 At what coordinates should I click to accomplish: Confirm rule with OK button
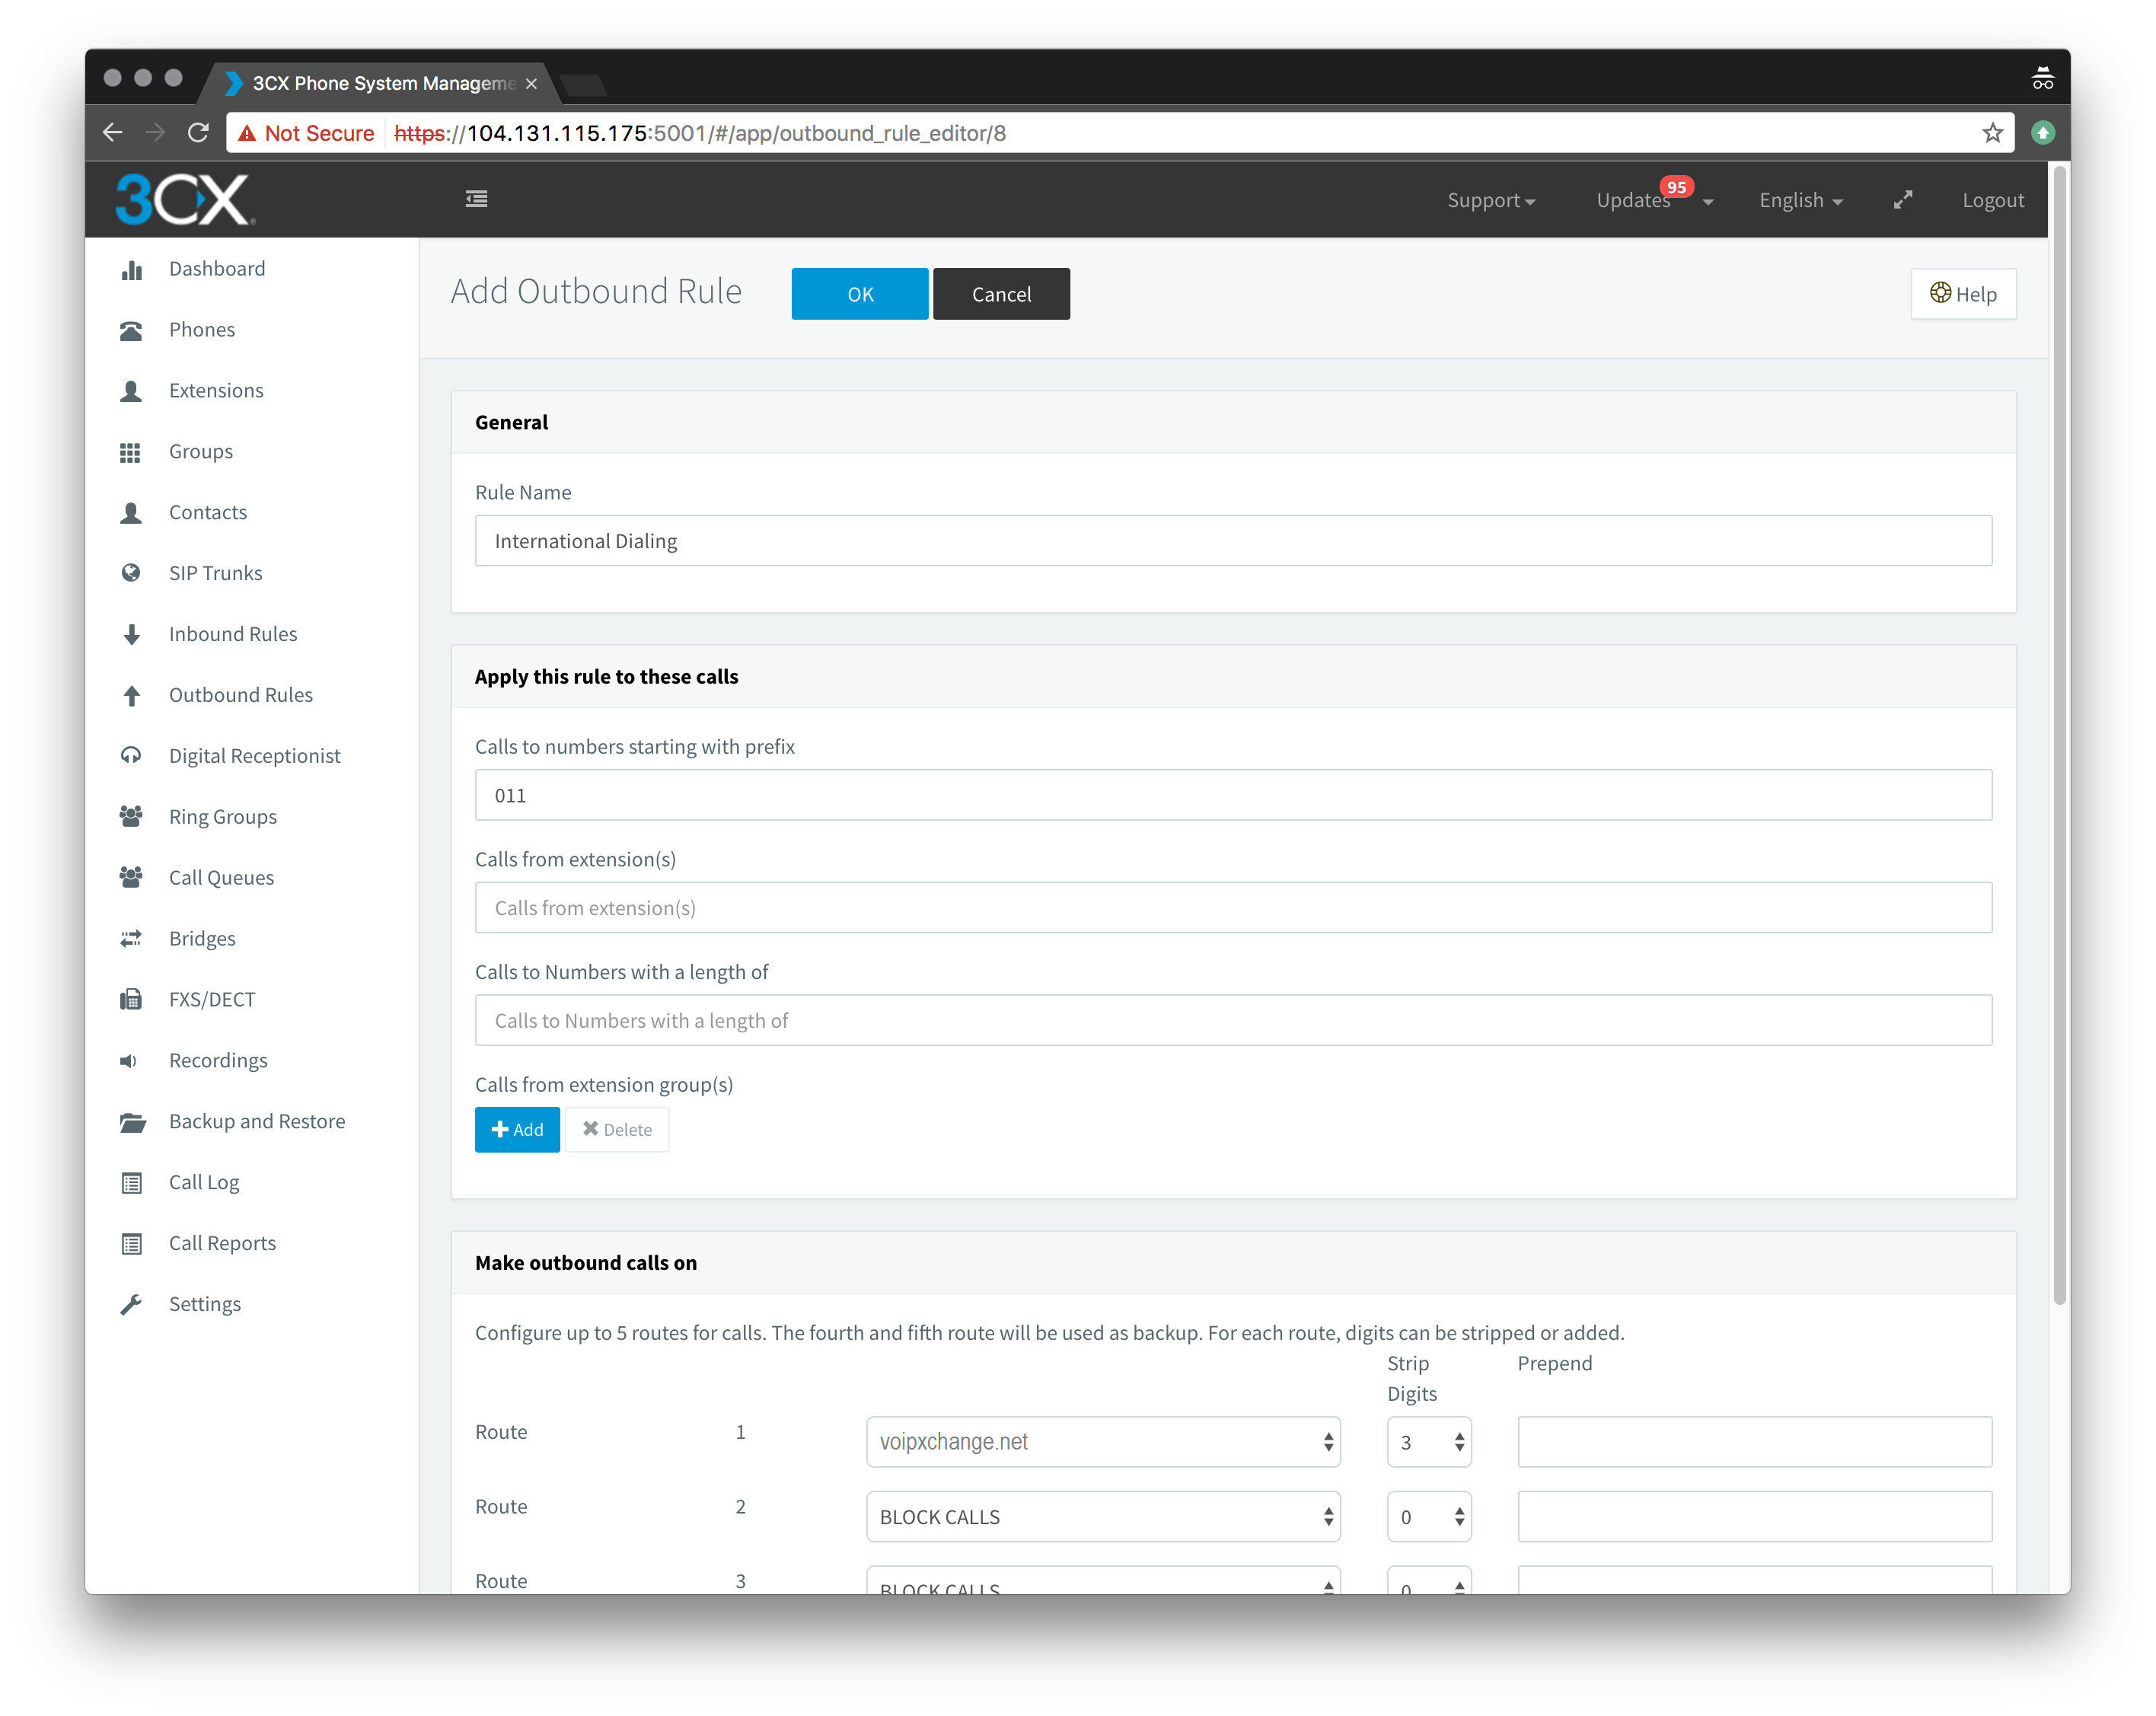tap(859, 294)
